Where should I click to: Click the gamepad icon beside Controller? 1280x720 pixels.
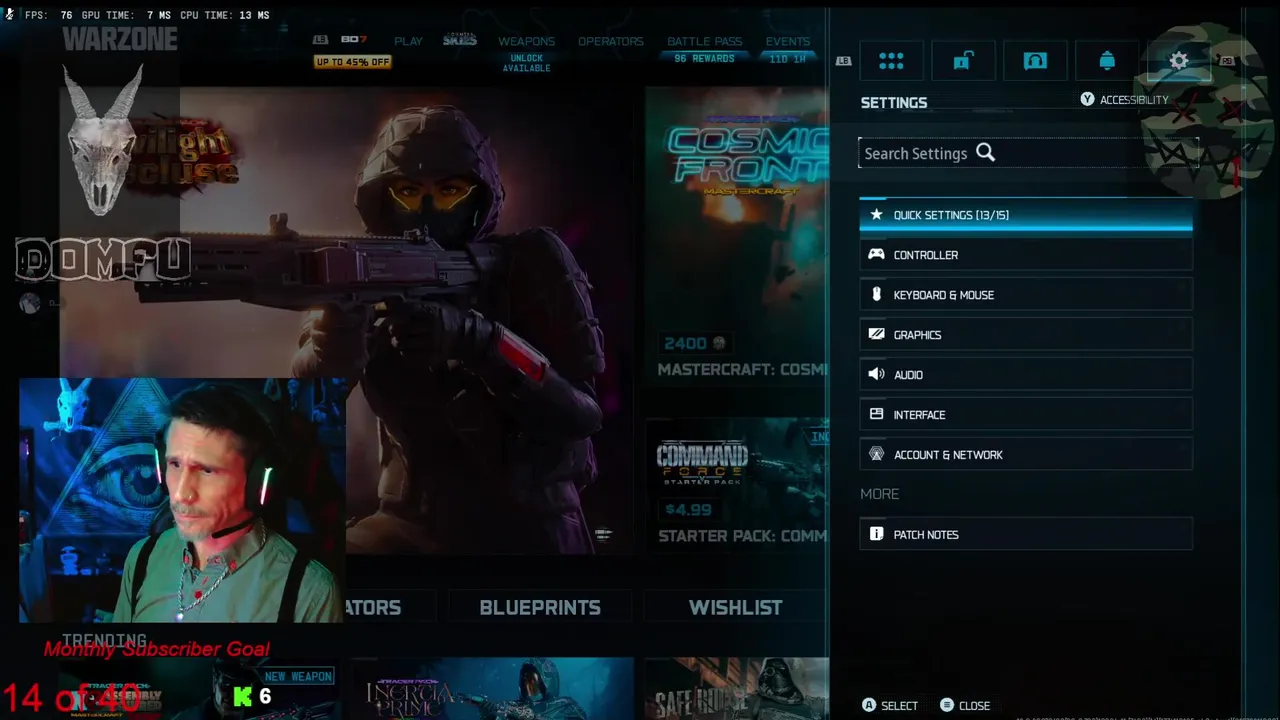(876, 254)
